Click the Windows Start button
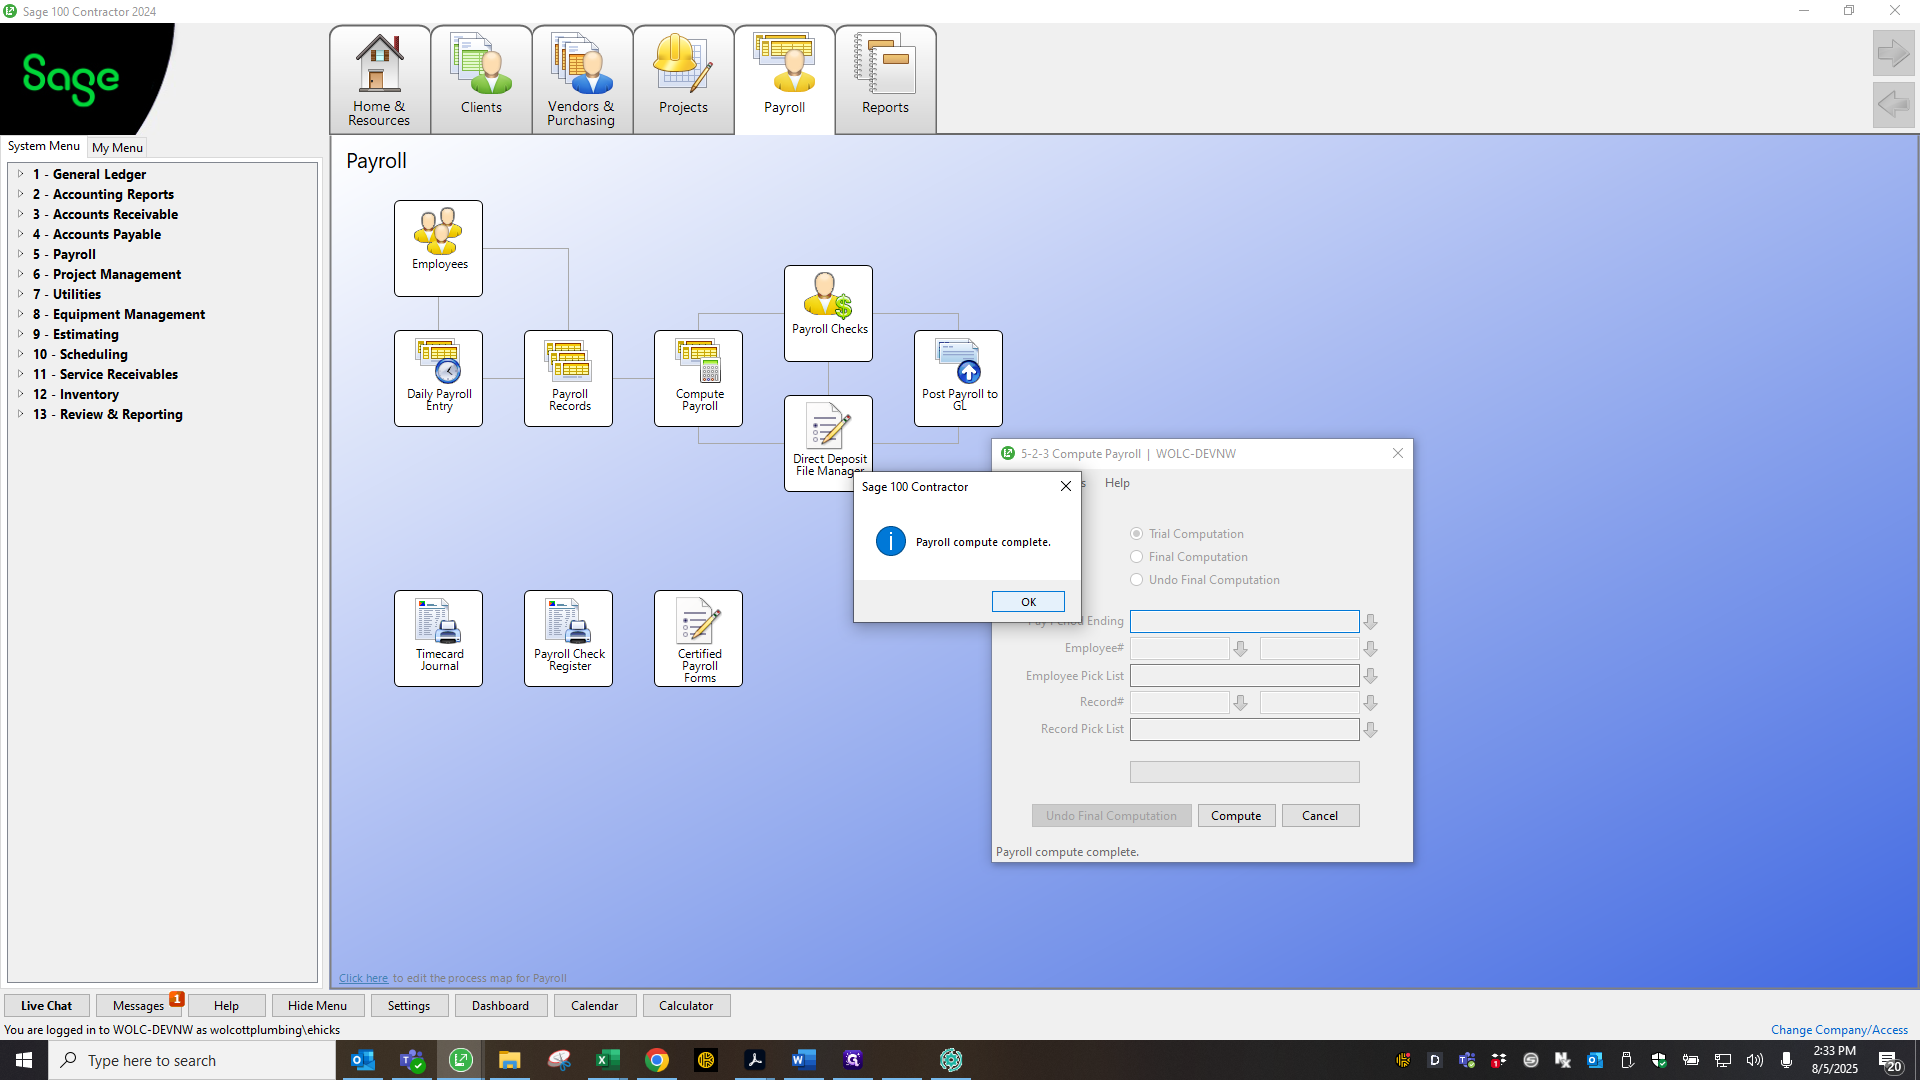1920x1080 pixels. point(24,1060)
